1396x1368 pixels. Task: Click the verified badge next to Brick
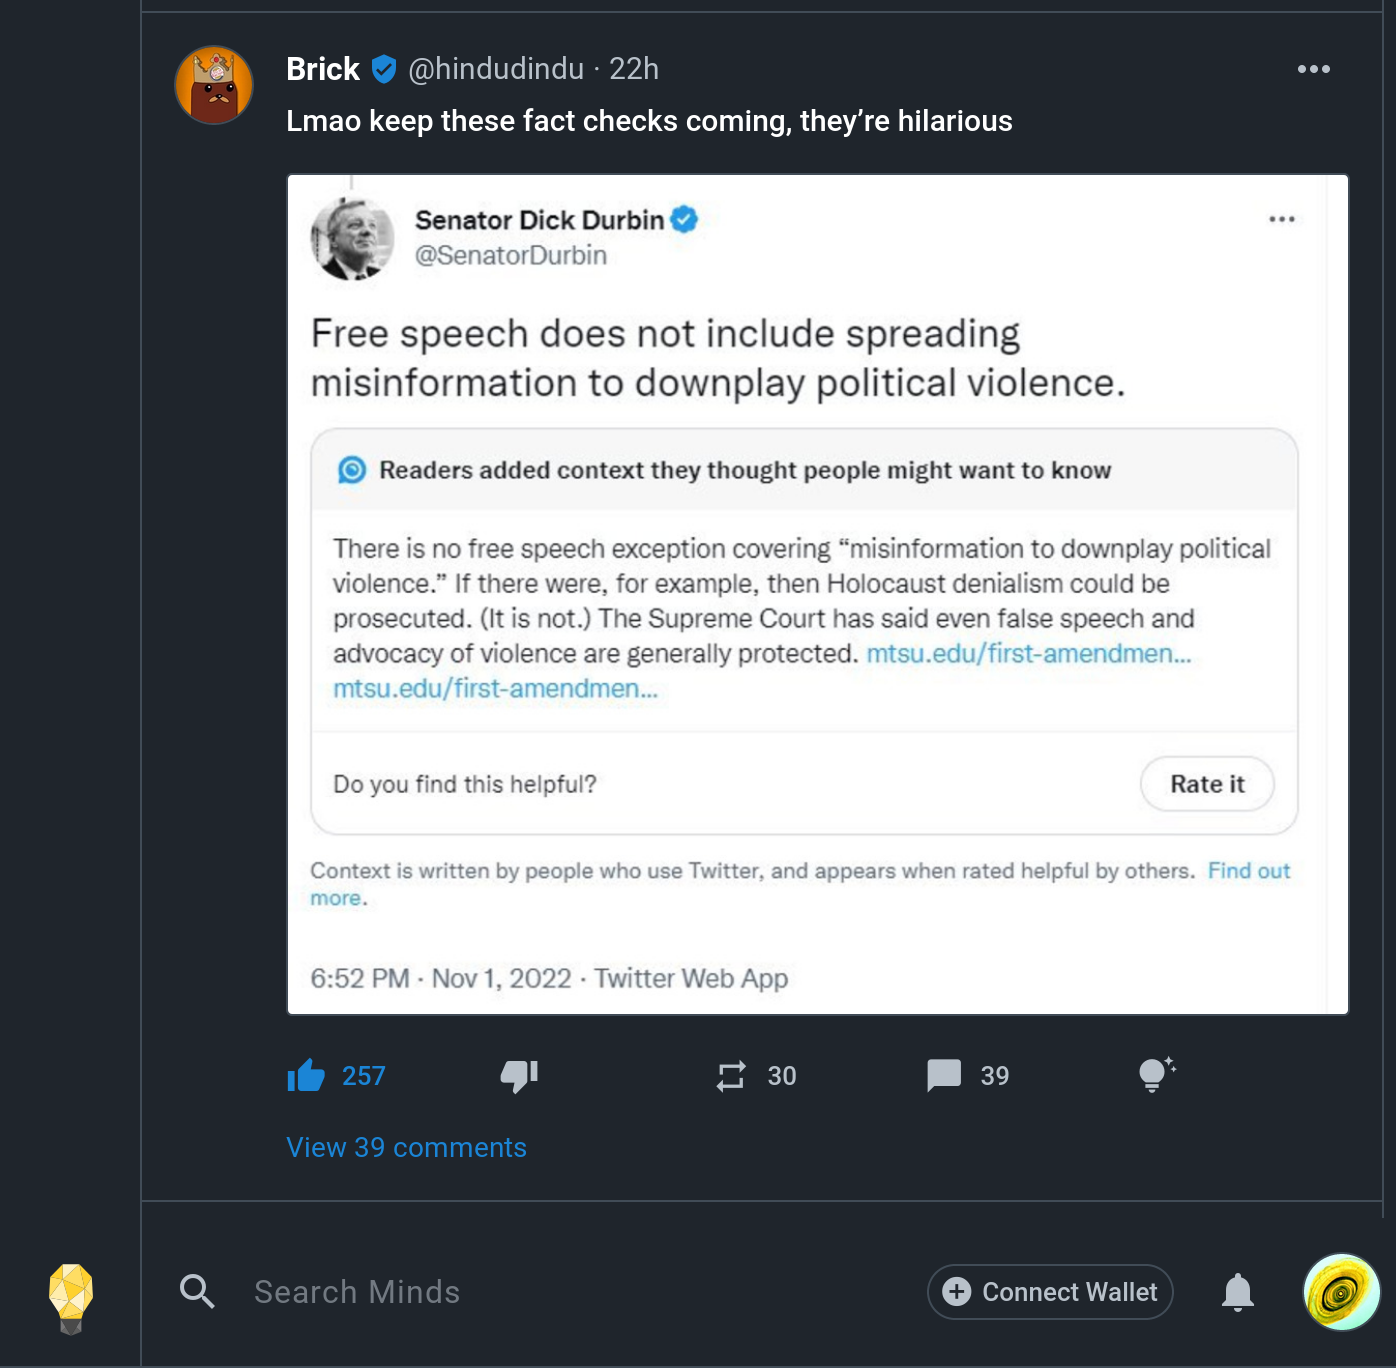384,69
